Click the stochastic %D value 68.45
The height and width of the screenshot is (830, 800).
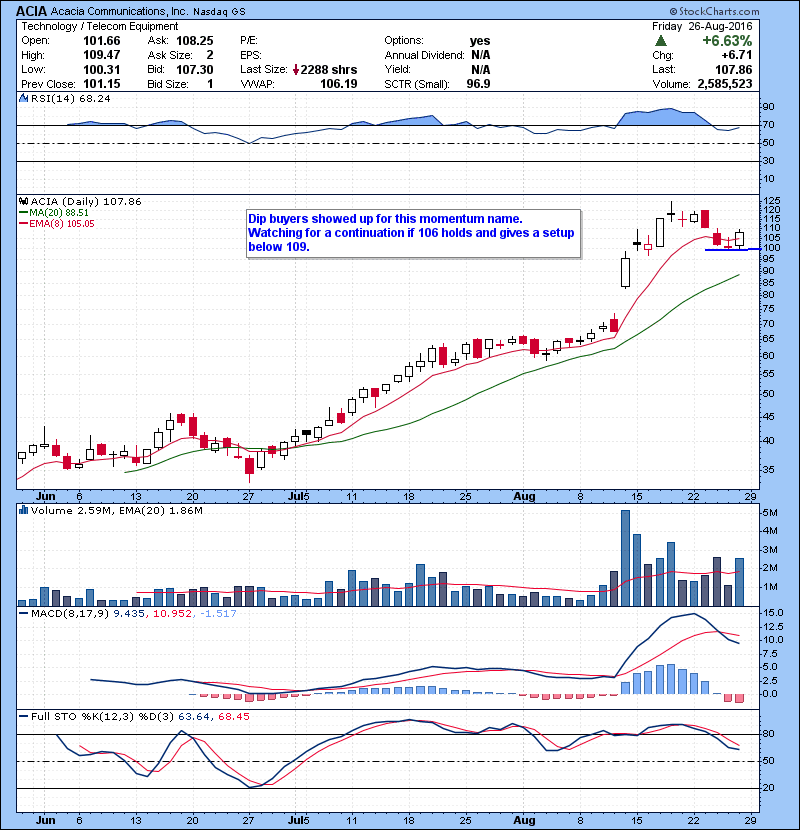(233, 716)
